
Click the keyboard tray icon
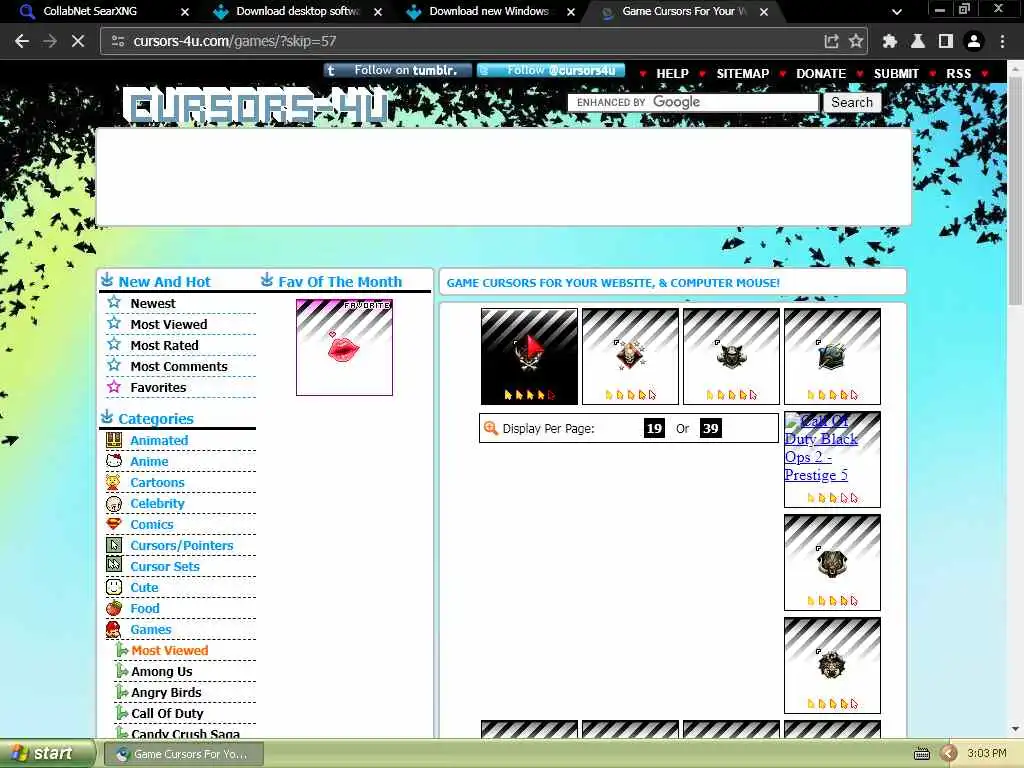(921, 754)
